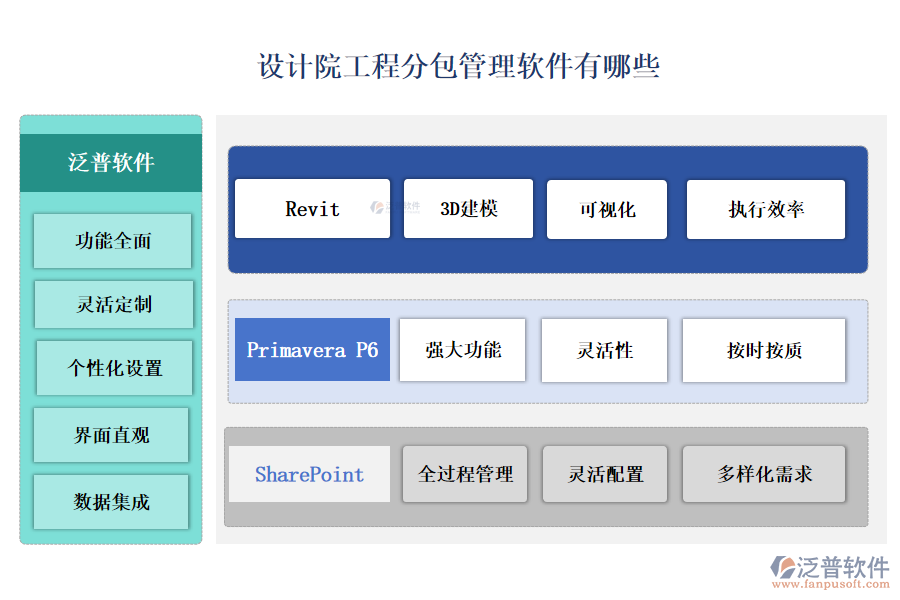Select 功能全面 in the left sidebar

(x=112, y=241)
